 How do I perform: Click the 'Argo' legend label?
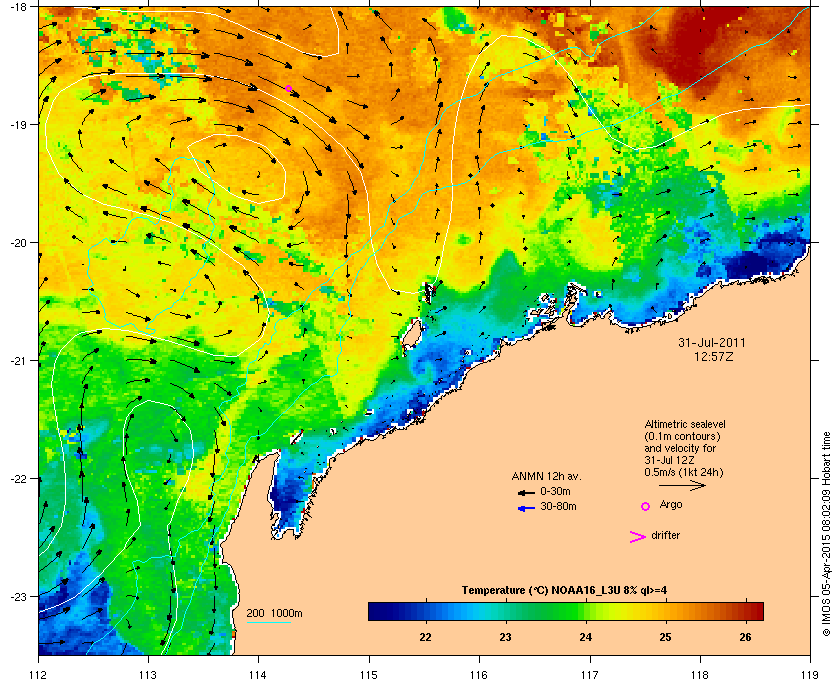click(671, 505)
